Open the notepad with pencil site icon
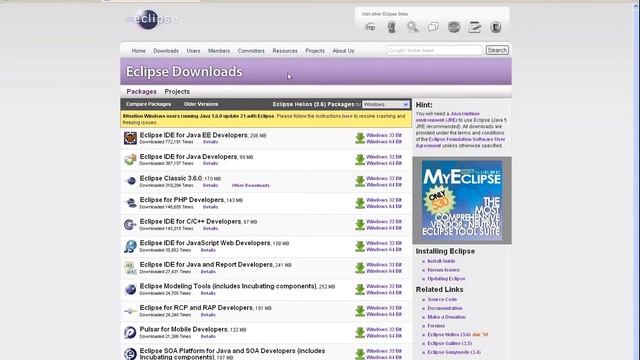The width and height of the screenshot is (640, 360). 475,27
